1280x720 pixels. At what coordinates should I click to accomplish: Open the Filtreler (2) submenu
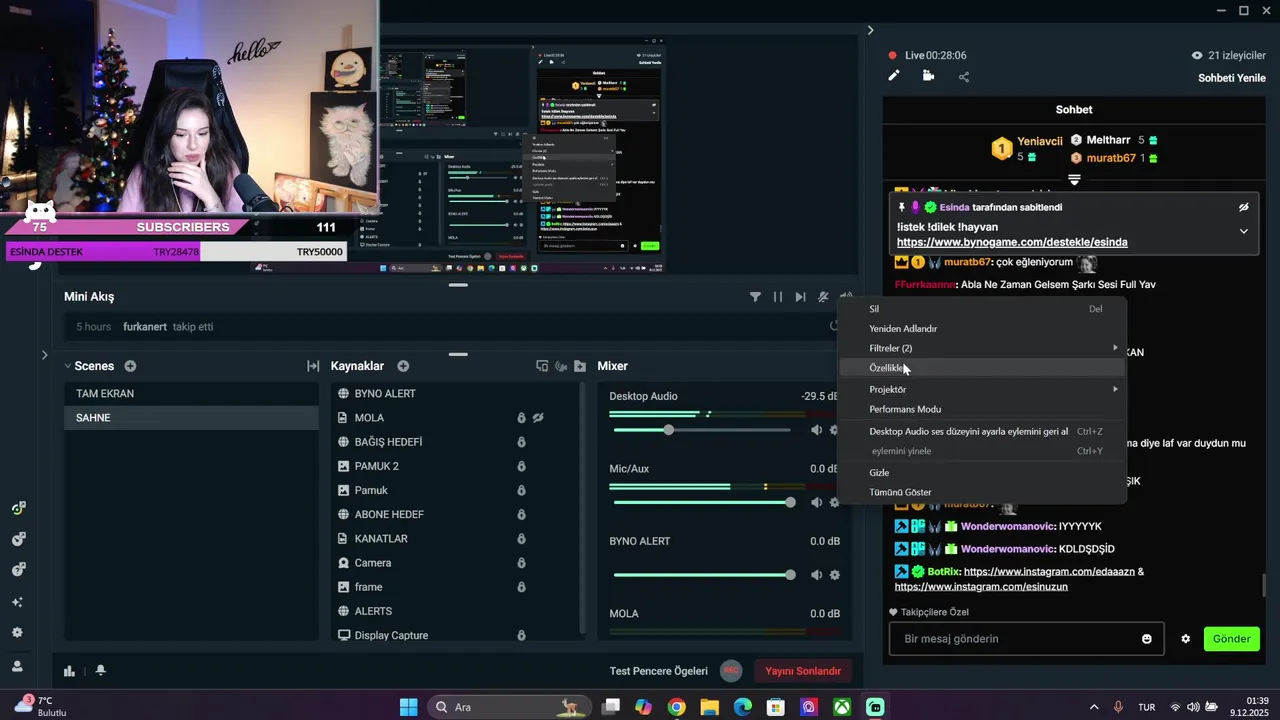click(981, 348)
